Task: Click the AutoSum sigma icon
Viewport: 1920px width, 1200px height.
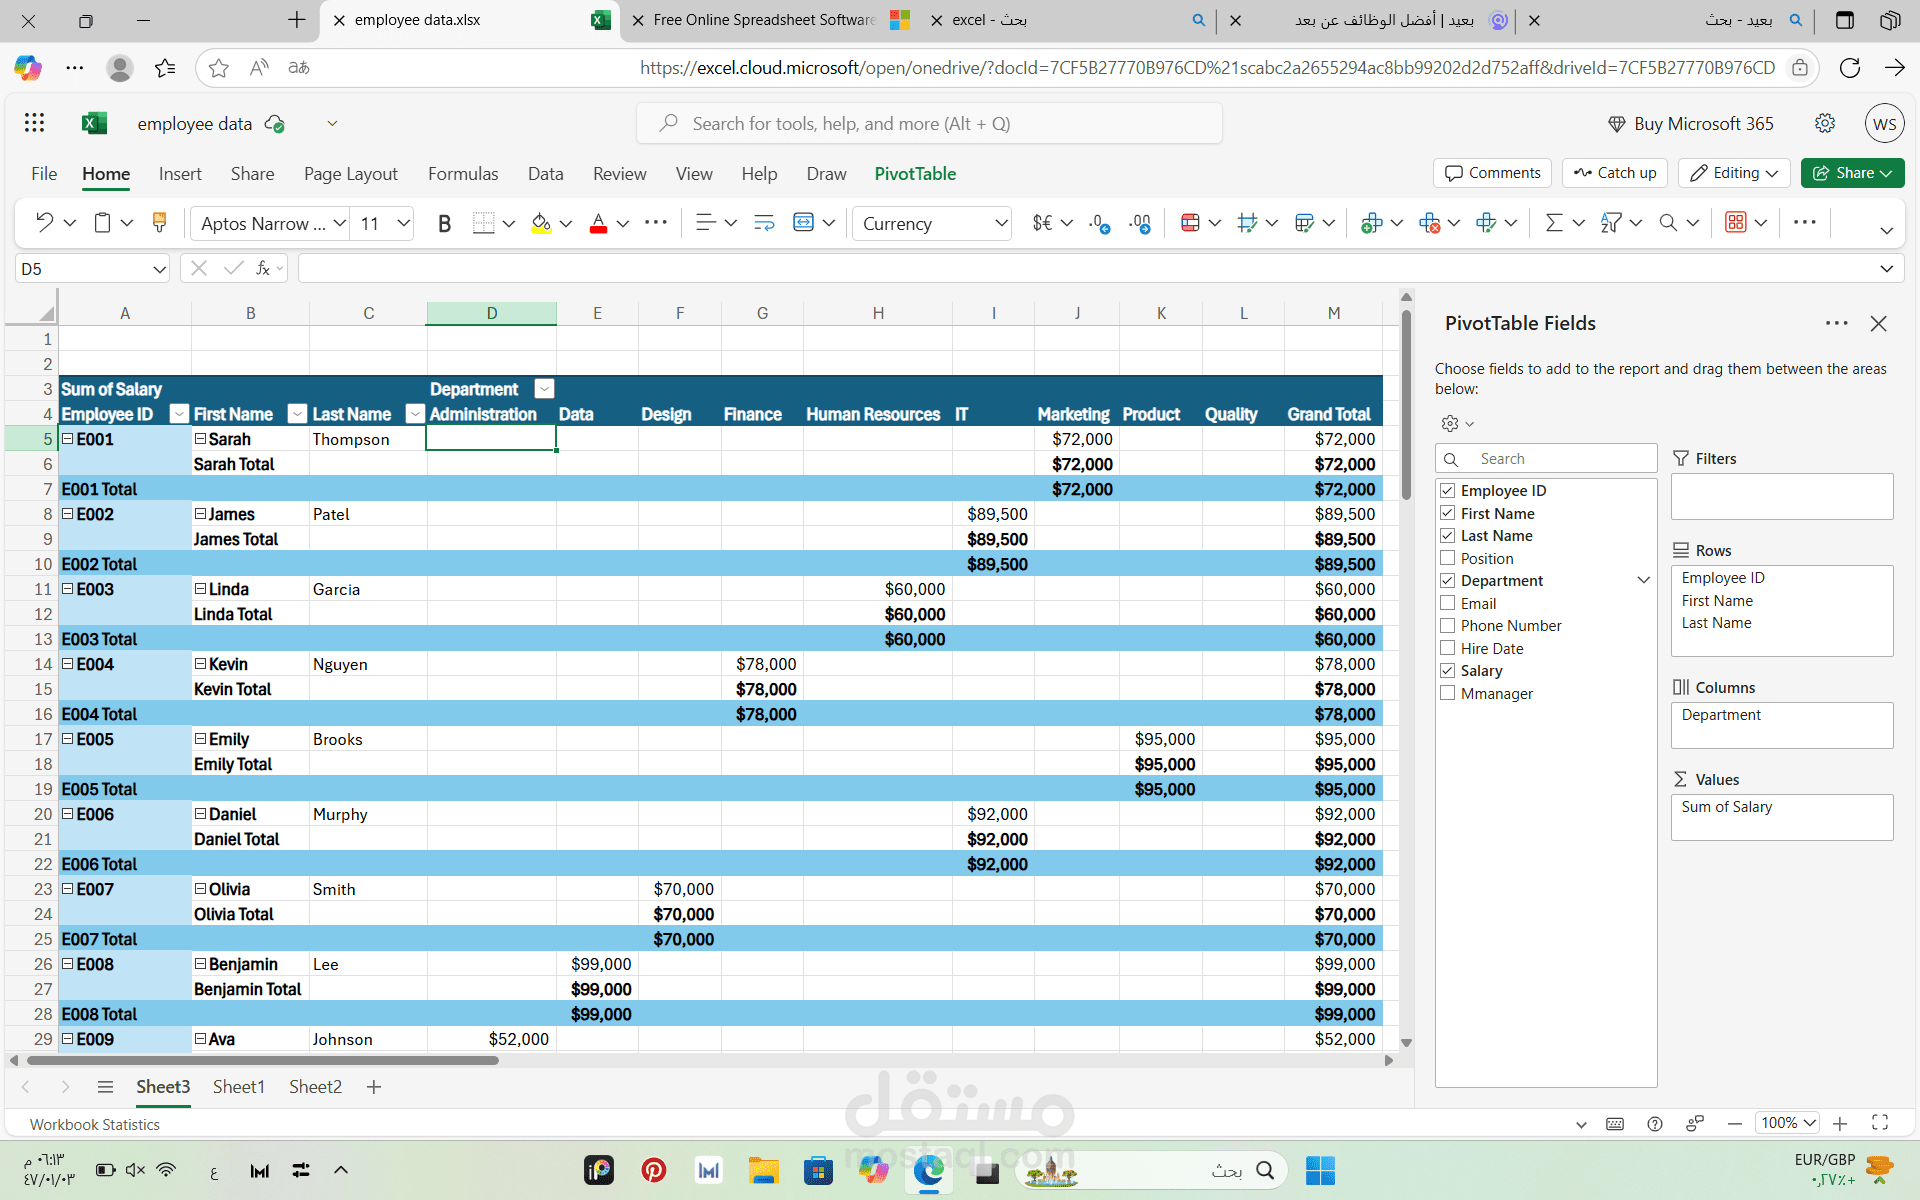Action: tap(1553, 223)
